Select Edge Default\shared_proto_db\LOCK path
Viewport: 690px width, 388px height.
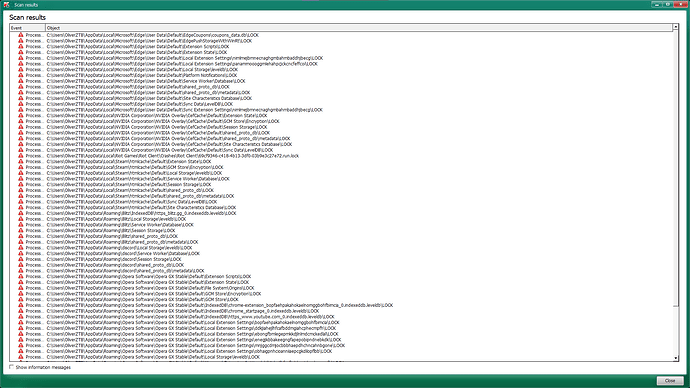[x=138, y=87]
